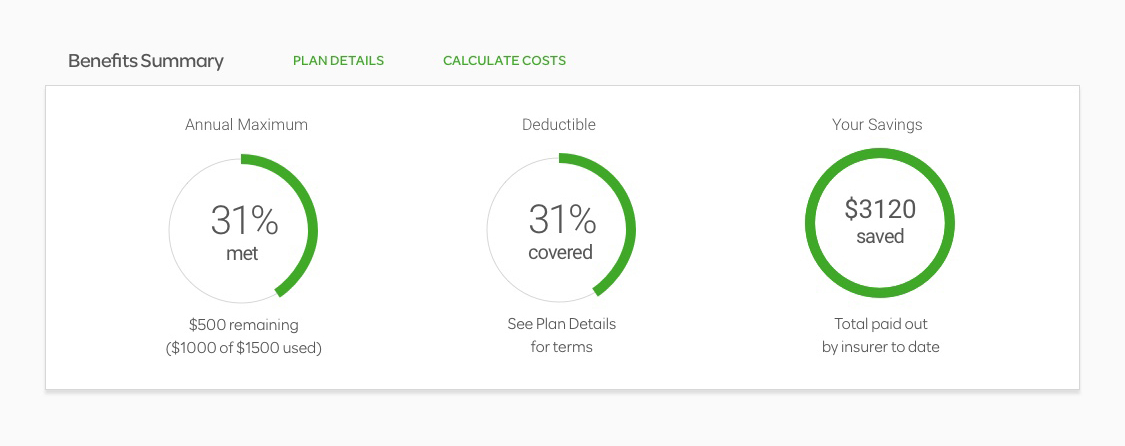The image size is (1125, 446).
Task: Click the Your Savings green ring
Action: 880,223
